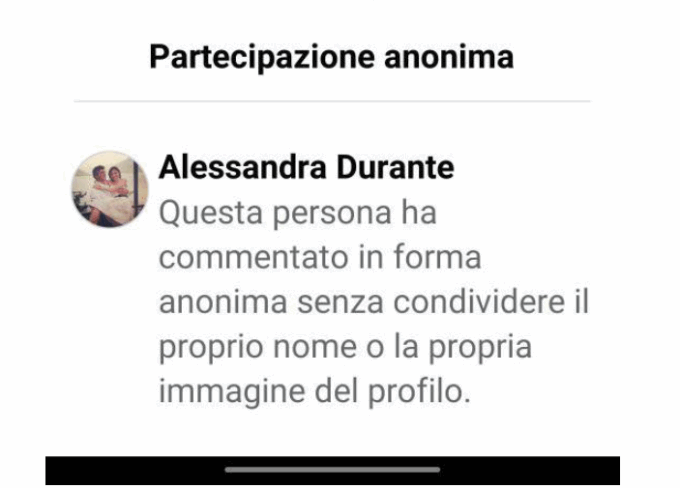Viewport: 680px width, 488px height.
Task: Click the word 'Partecipazione' in the header
Action: click(x=262, y=57)
